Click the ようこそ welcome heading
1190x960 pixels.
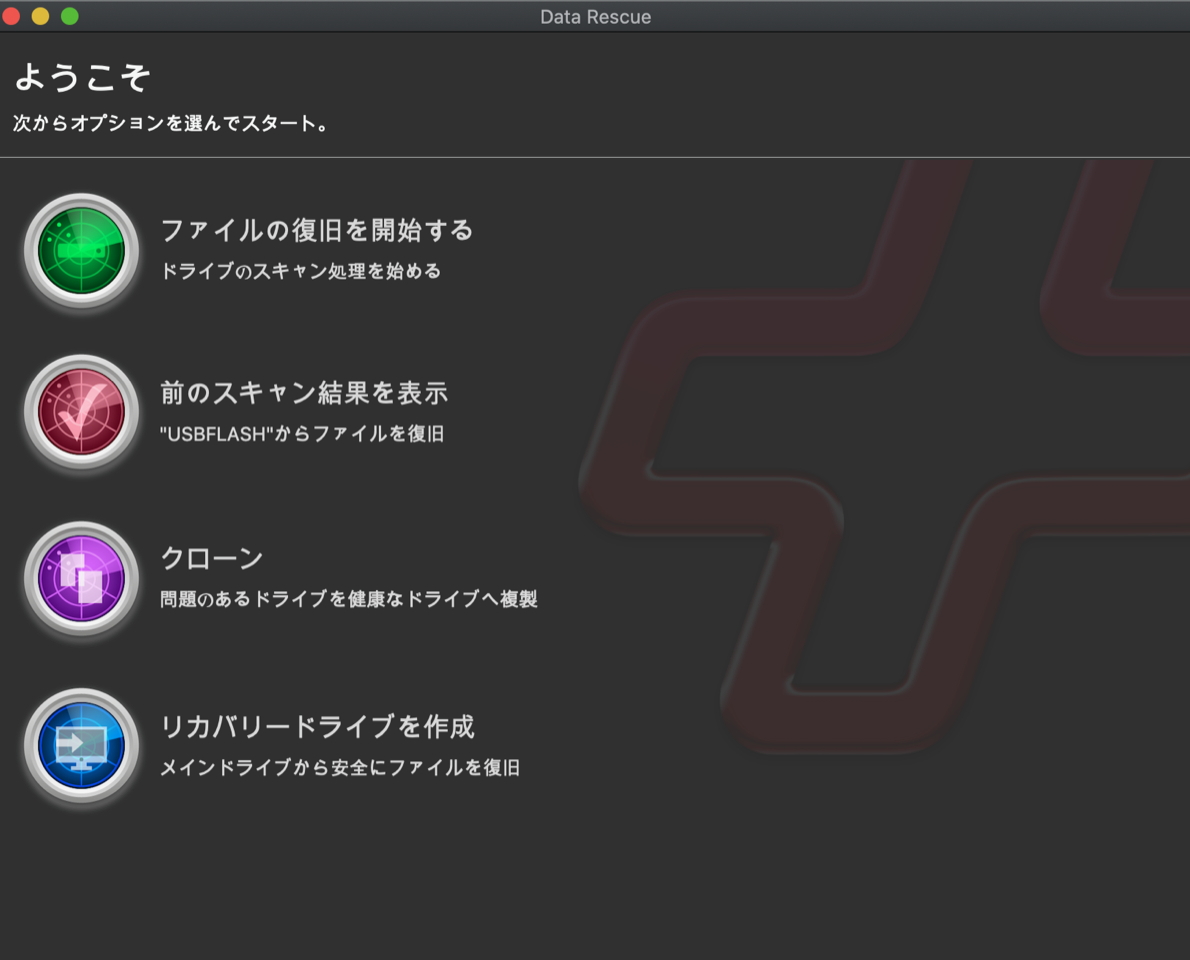pyautogui.click(x=82, y=78)
